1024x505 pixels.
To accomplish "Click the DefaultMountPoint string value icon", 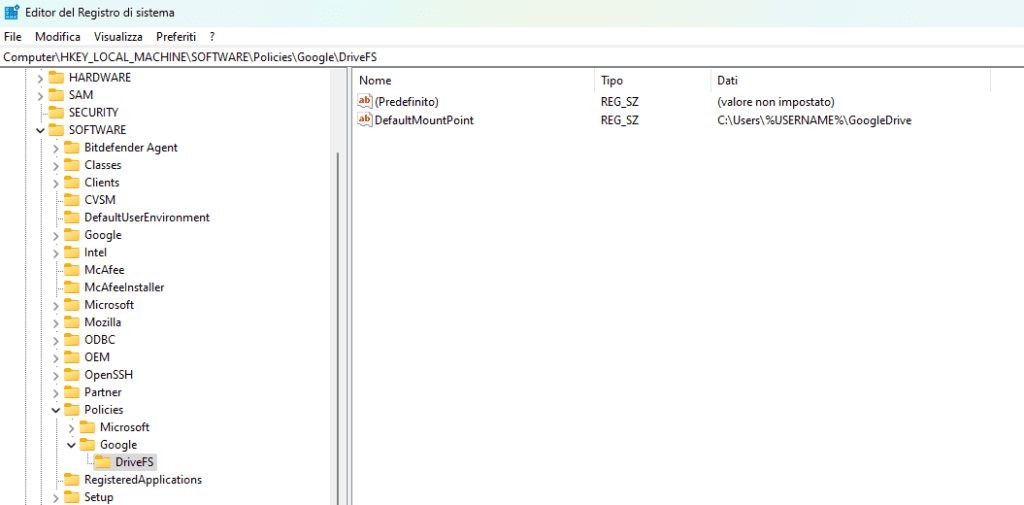I will click(365, 120).
